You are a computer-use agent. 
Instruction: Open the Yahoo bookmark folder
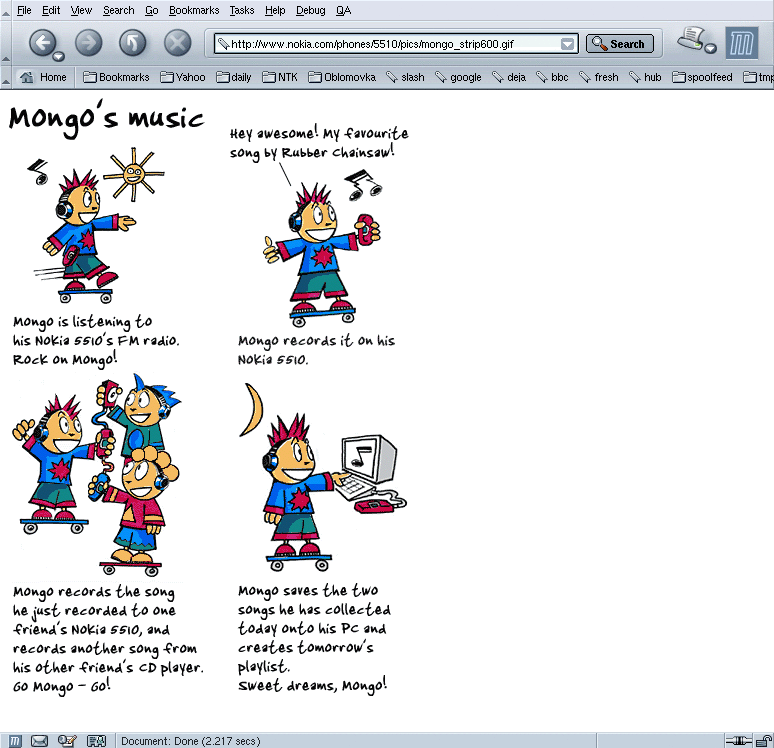click(183, 77)
